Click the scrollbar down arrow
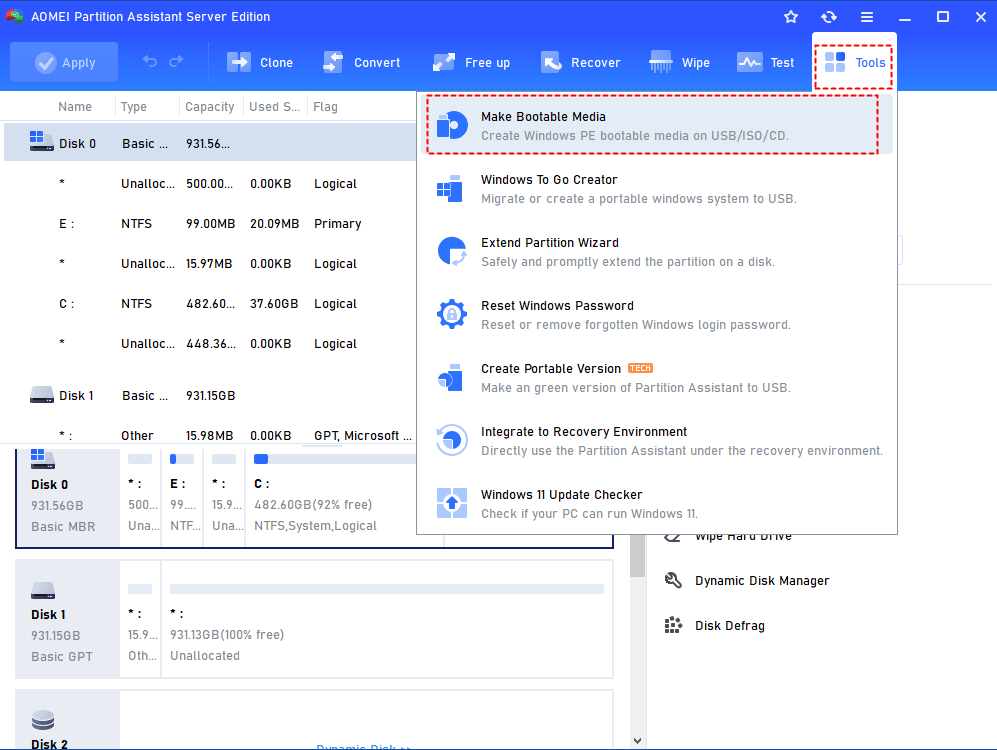The width and height of the screenshot is (997, 750). click(x=637, y=740)
